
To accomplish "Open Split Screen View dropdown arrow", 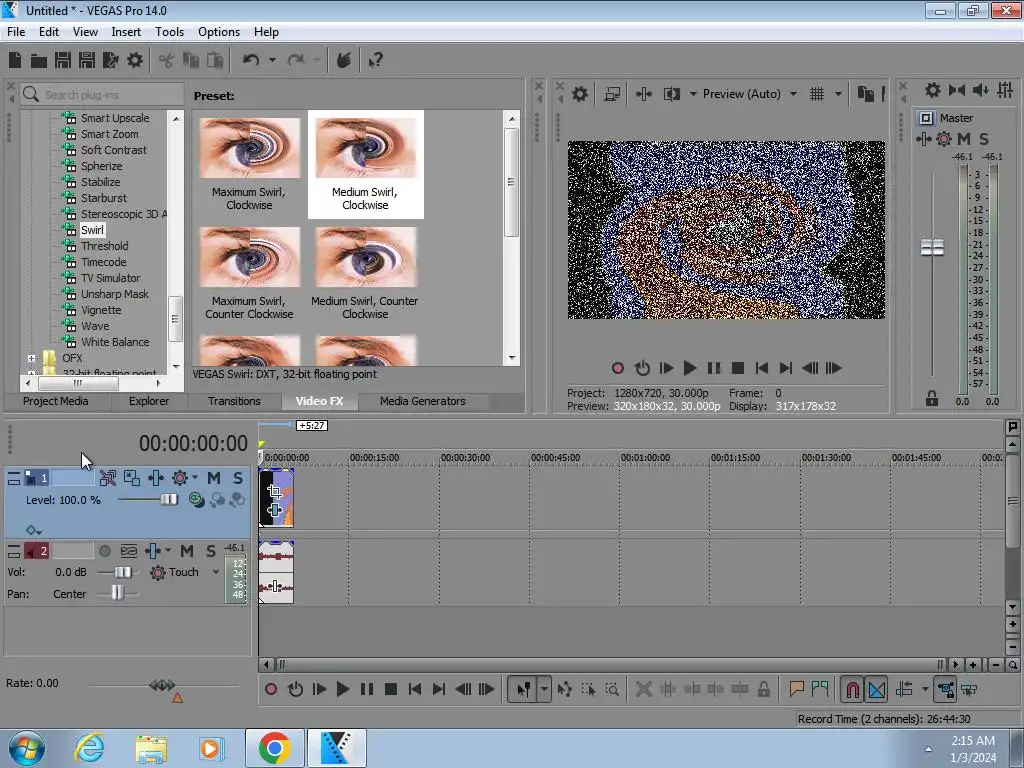I will tap(693, 94).
